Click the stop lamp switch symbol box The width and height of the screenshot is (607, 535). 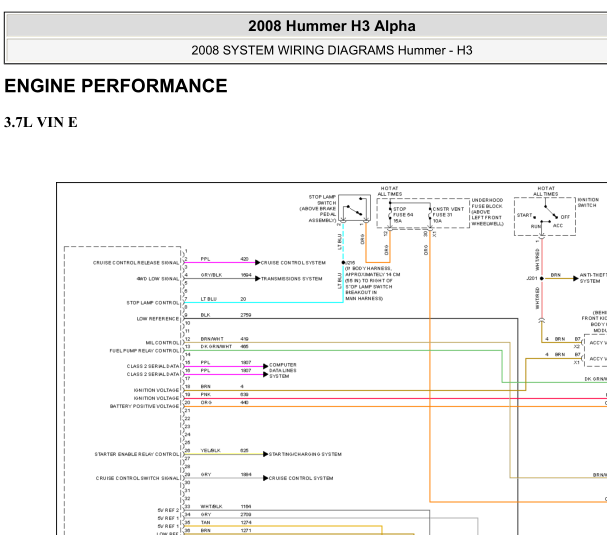pos(355,208)
